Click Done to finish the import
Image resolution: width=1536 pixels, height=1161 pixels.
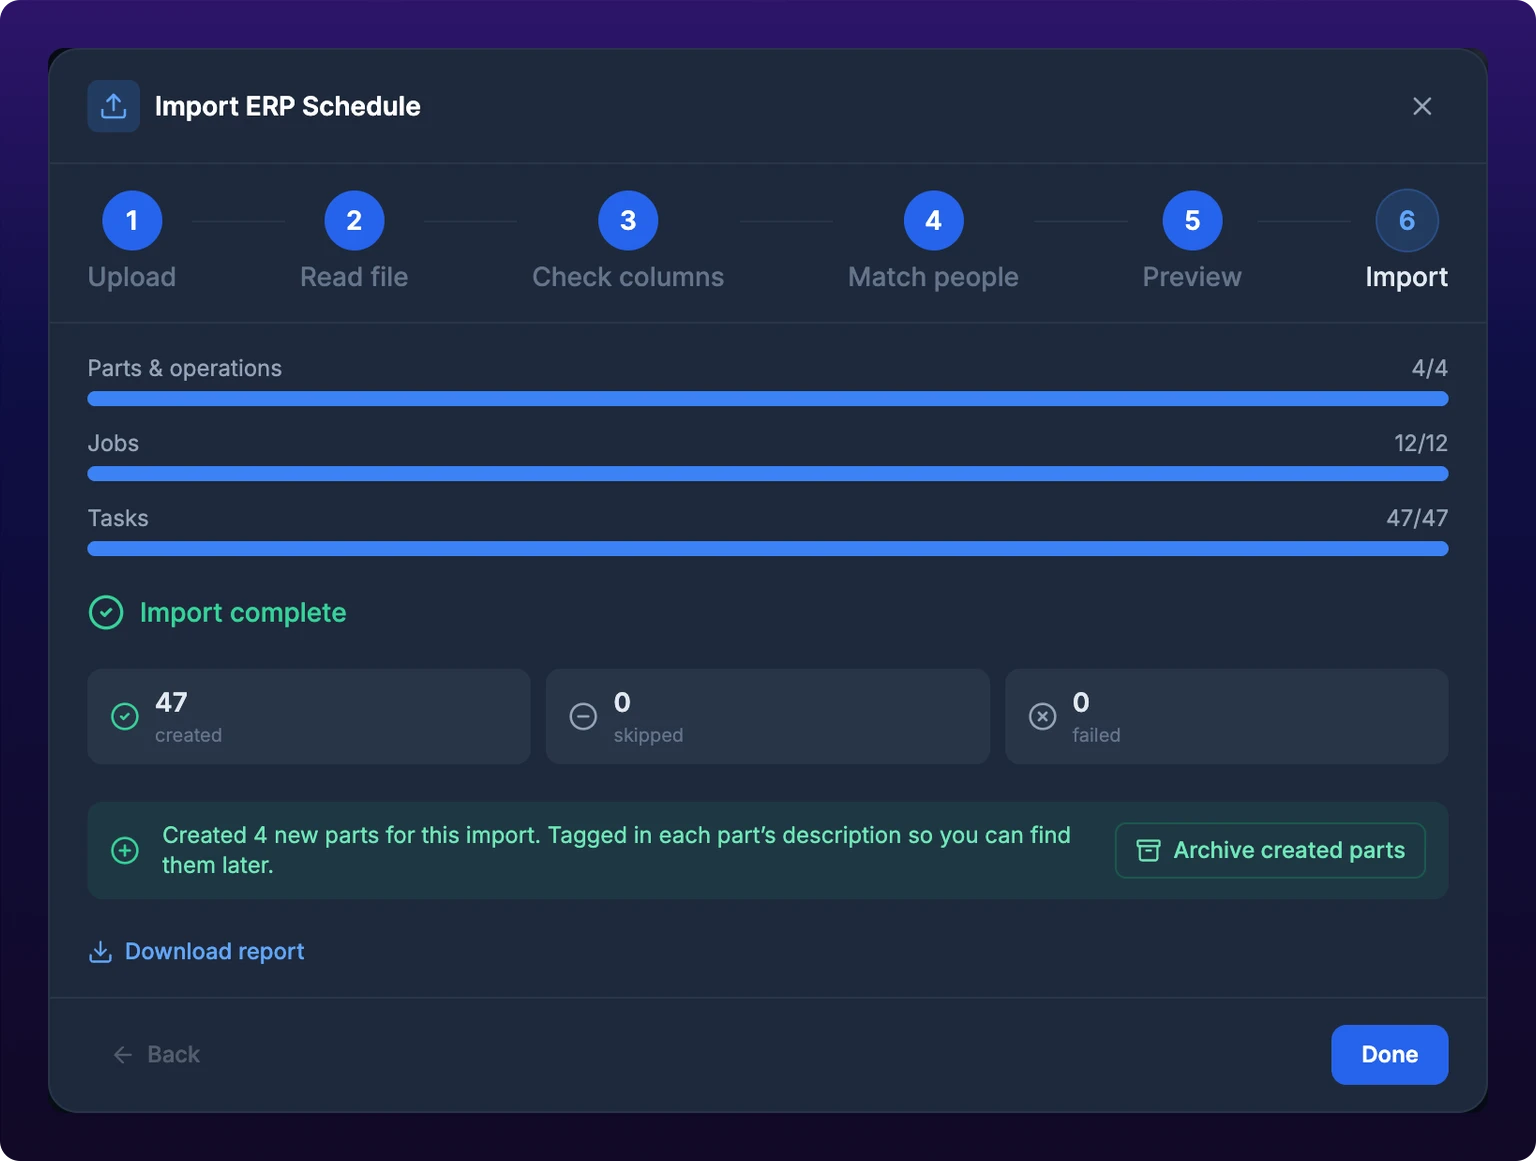pos(1389,1054)
